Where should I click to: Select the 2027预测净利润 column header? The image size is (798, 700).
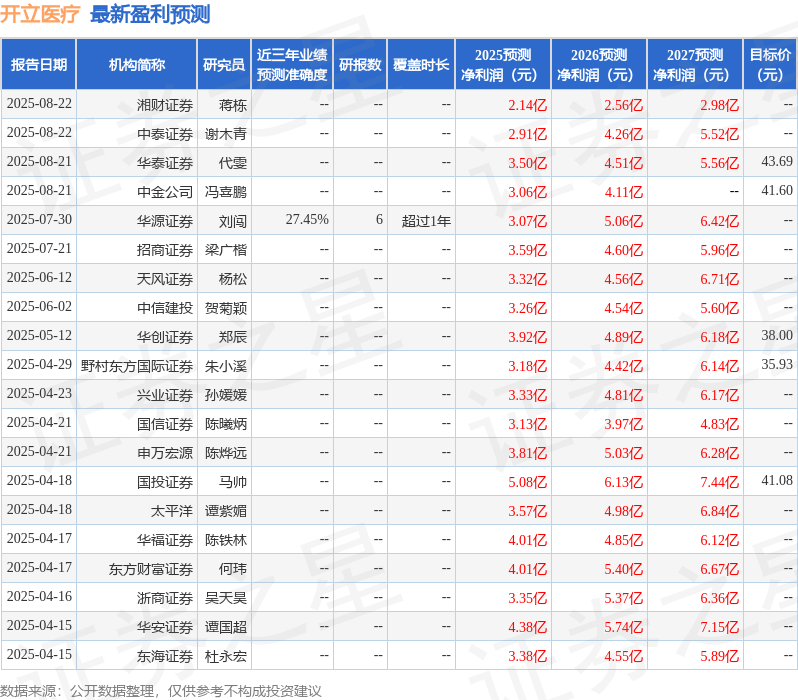[x=695, y=65]
